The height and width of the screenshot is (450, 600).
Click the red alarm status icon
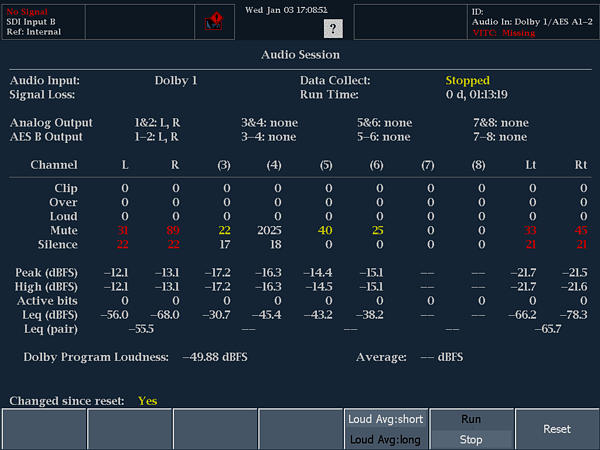coord(214,22)
